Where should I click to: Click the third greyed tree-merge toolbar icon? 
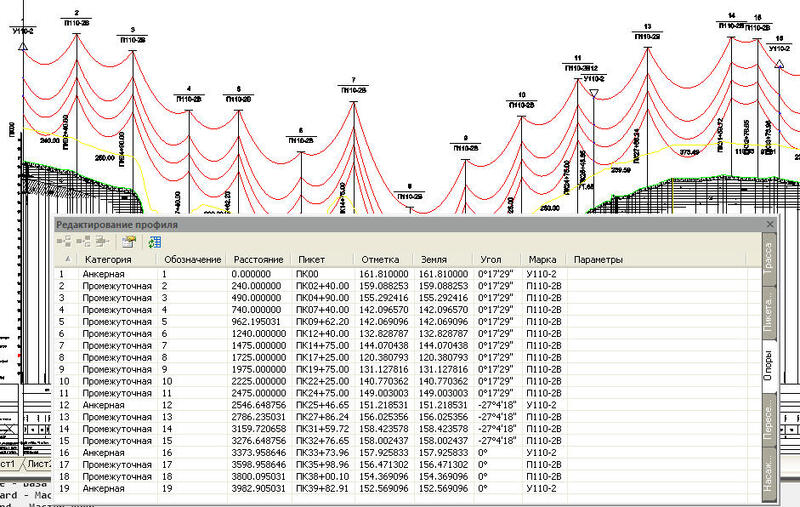tap(103, 242)
